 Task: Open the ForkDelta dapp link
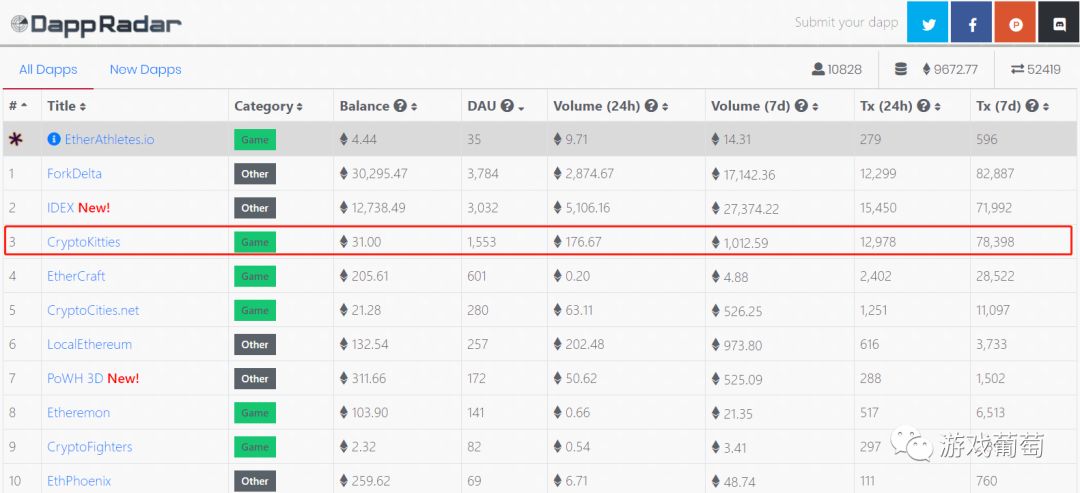[74, 173]
